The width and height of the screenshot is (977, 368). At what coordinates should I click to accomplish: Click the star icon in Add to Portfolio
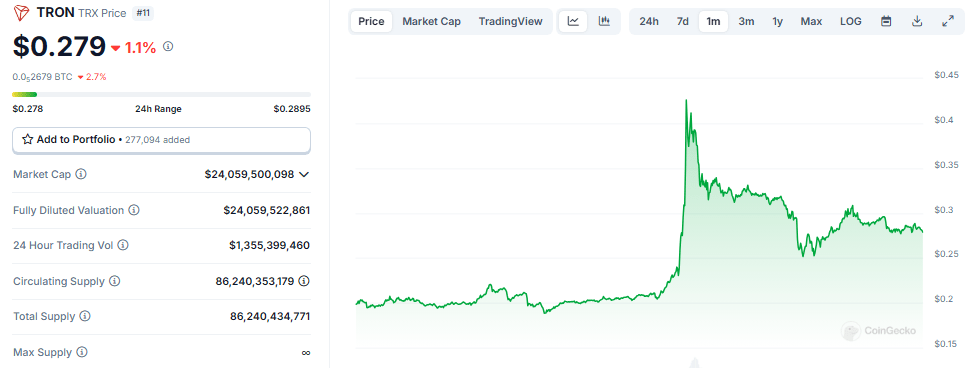click(27, 139)
